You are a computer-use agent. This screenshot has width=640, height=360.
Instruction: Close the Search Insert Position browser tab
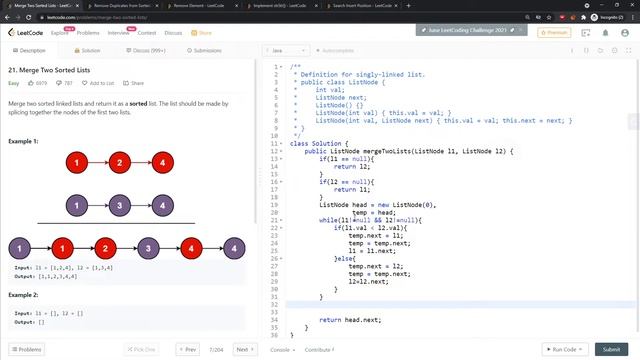pyautogui.click(x=396, y=6)
